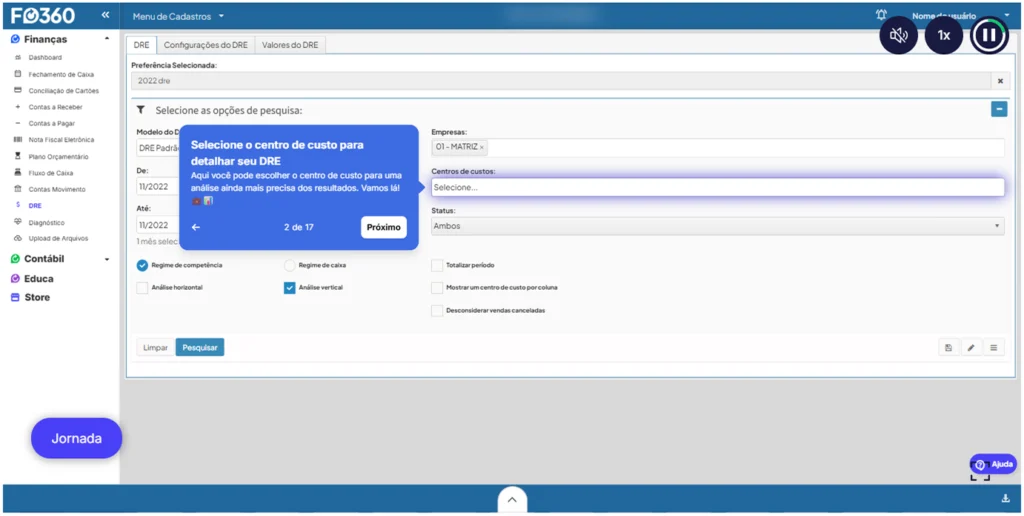The image size is (1024, 516).
Task: Click the notification bell icon
Action: pyautogui.click(x=882, y=15)
